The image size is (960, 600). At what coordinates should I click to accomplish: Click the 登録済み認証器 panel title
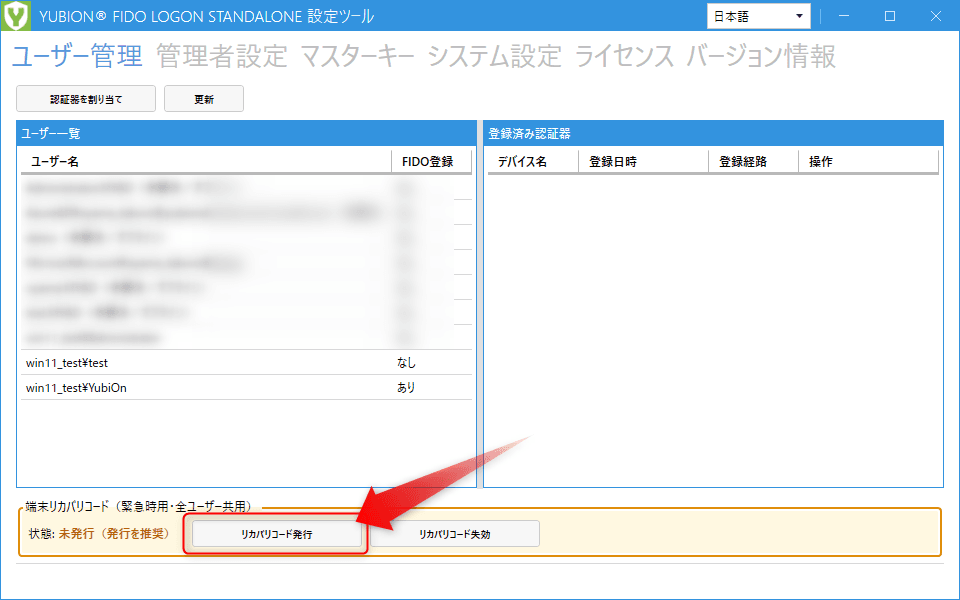530,133
